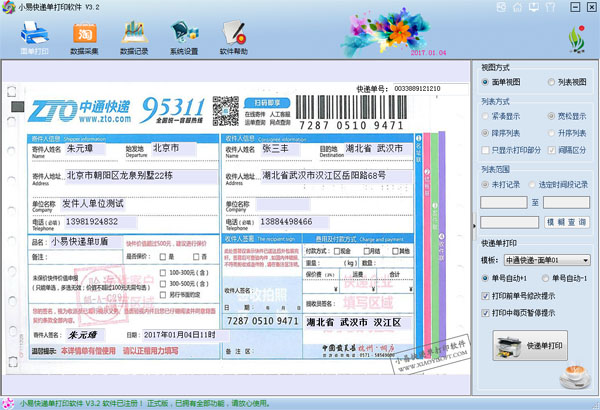
Task: Click recipient name field 张三丰
Action: pyautogui.click(x=280, y=149)
